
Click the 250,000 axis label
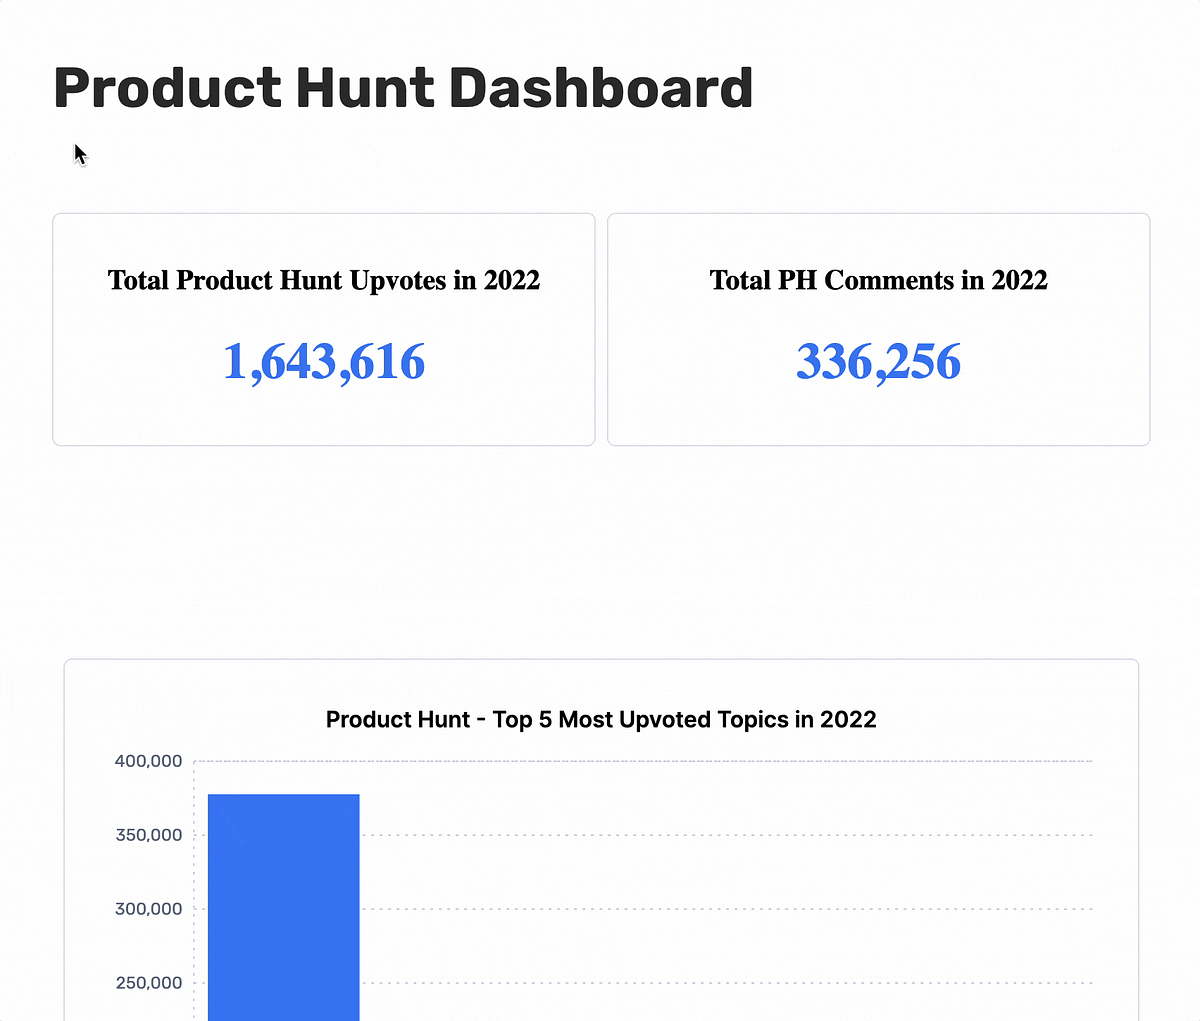click(x=148, y=982)
